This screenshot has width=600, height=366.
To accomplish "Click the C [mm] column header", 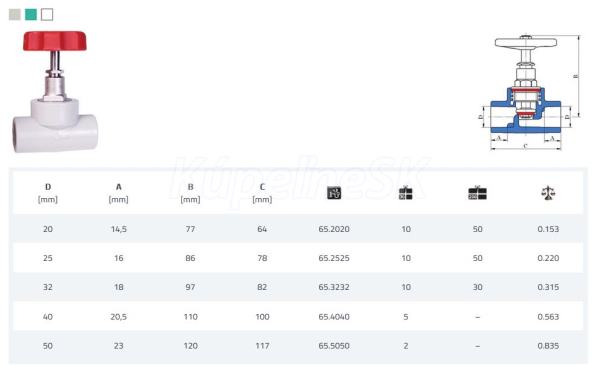I will coord(262,193).
